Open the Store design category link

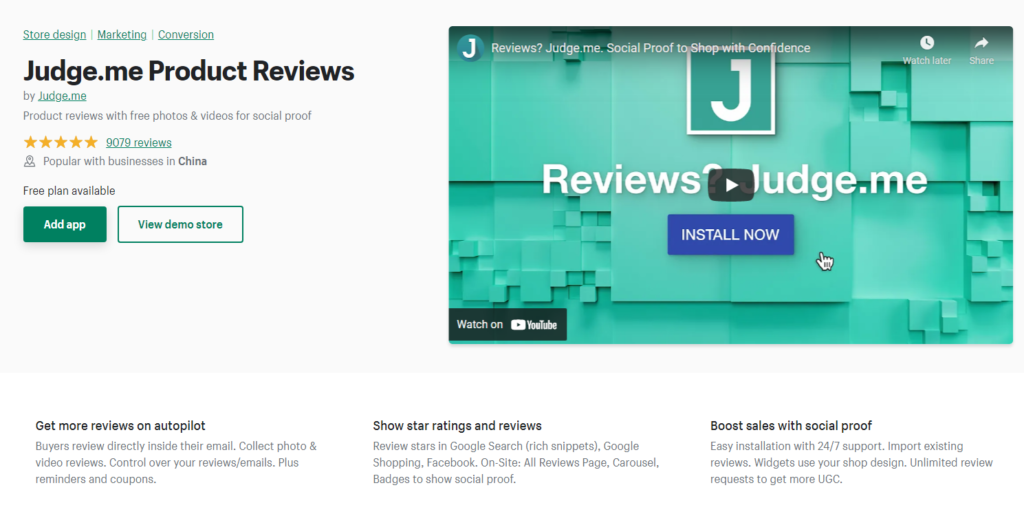(54, 35)
